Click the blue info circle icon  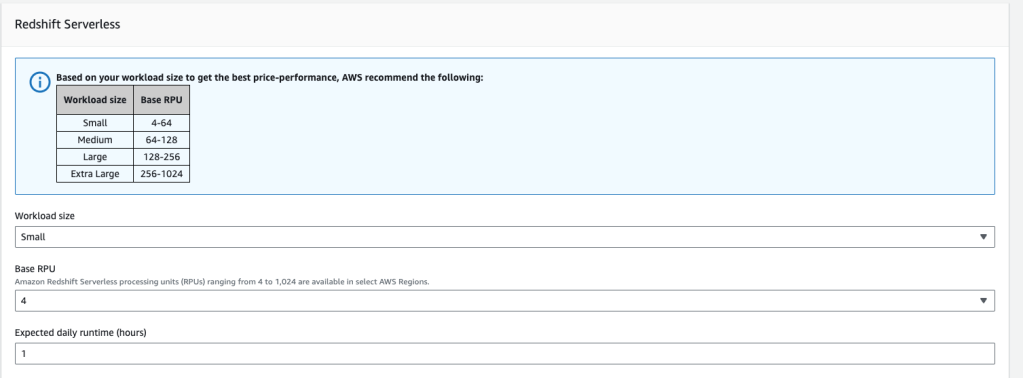40,82
